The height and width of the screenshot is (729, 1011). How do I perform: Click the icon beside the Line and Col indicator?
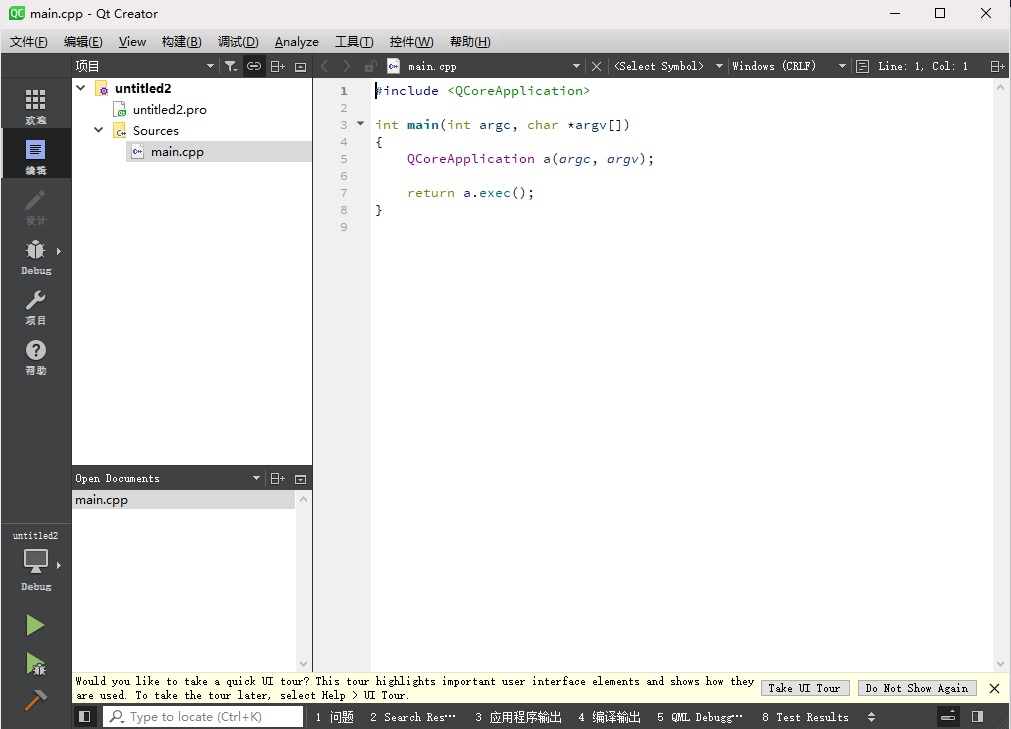click(x=862, y=66)
